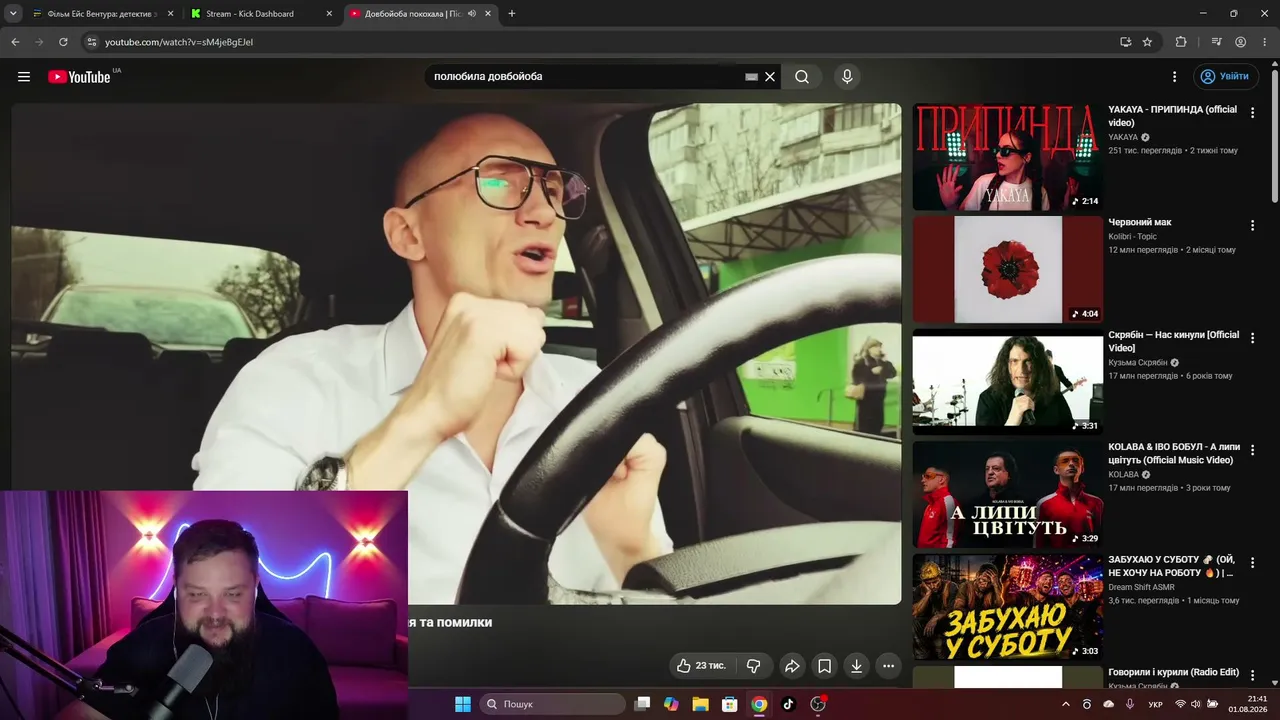Close the Stream - Kick Dashboard tab
The image size is (1280, 720).
(329, 14)
